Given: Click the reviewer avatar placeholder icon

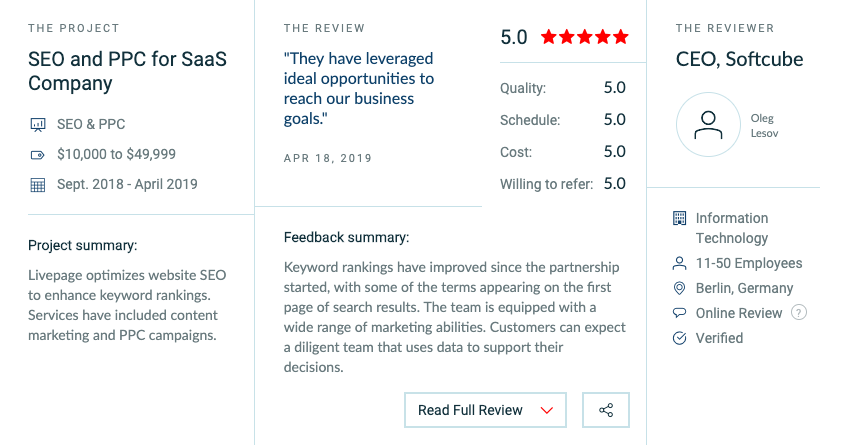Looking at the screenshot, I should pyautogui.click(x=708, y=125).
